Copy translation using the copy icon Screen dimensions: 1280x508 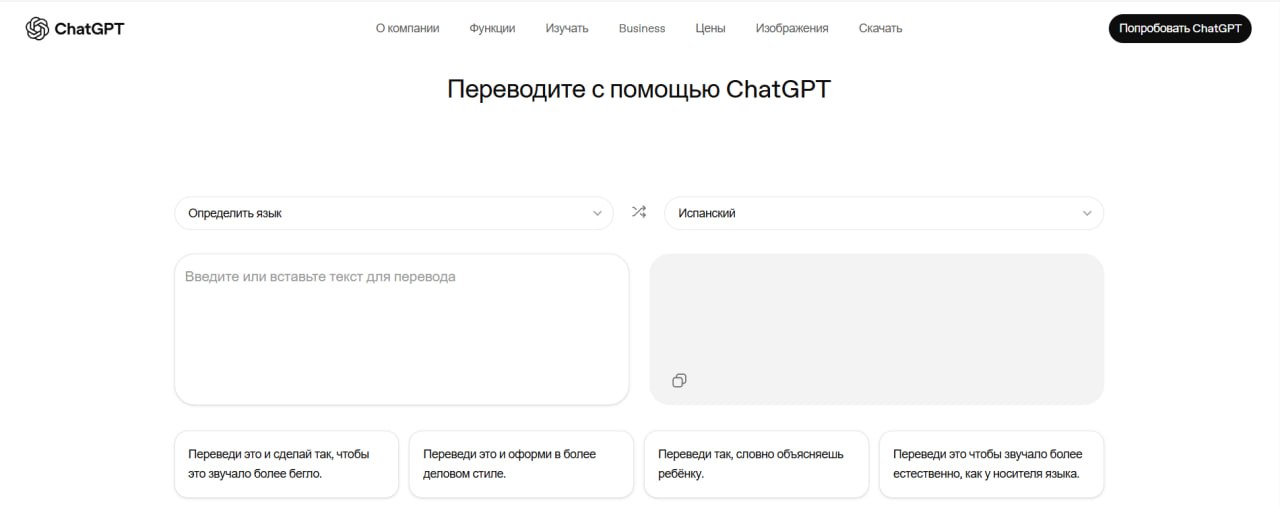(679, 380)
